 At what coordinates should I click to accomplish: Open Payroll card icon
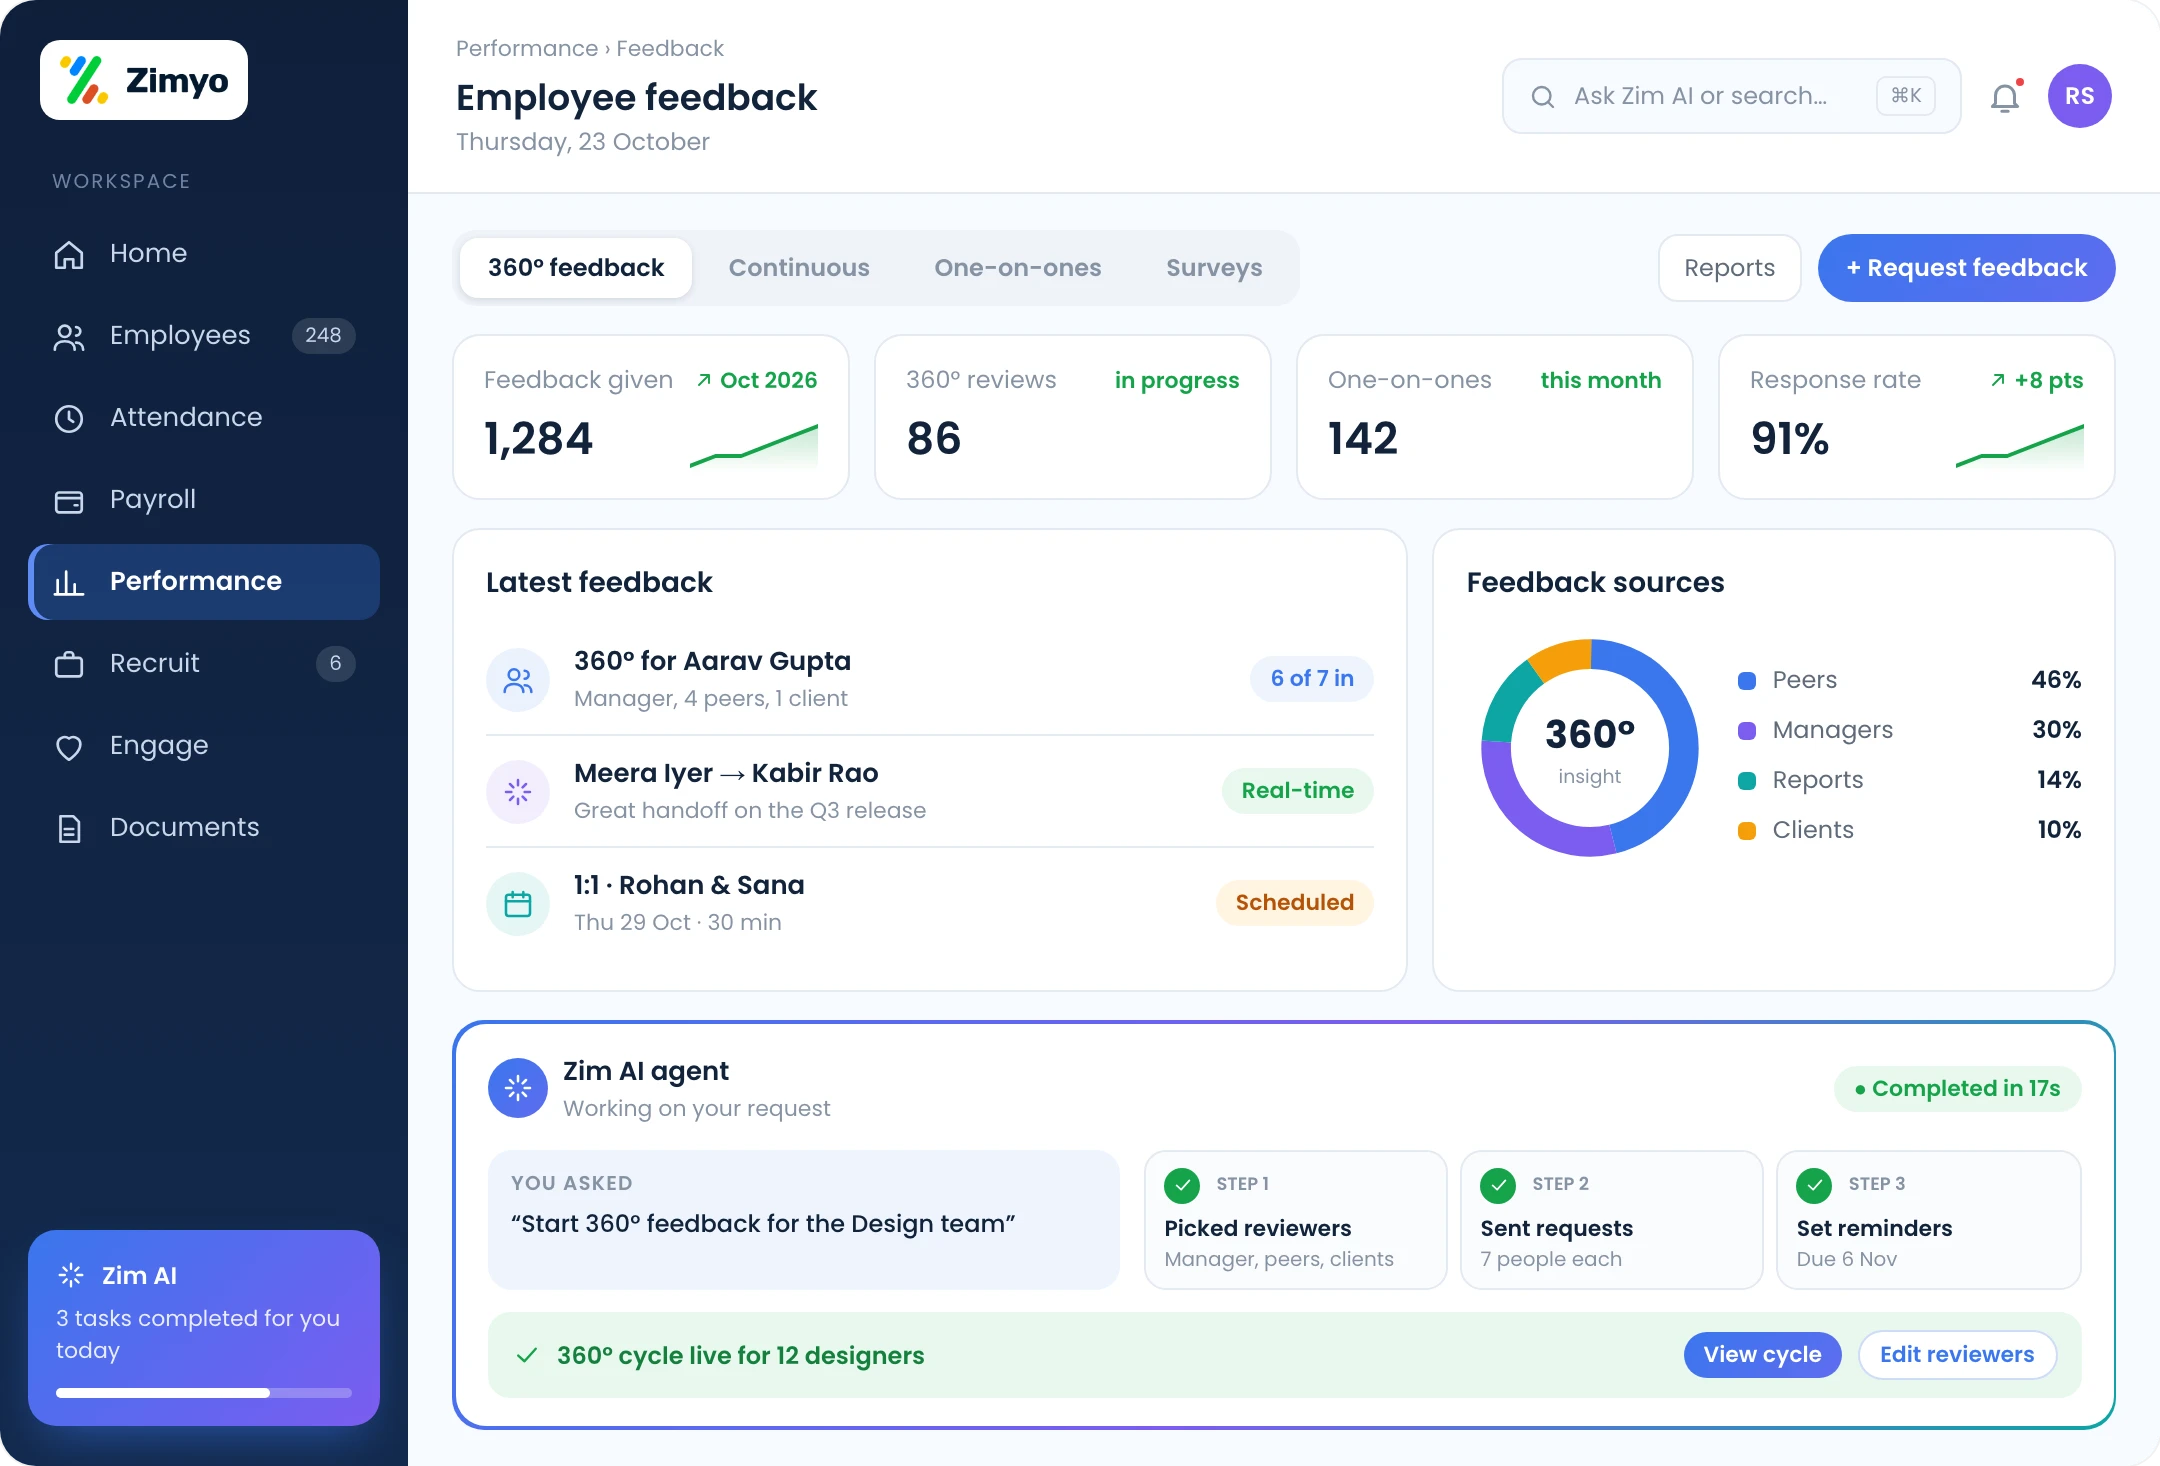click(x=69, y=500)
